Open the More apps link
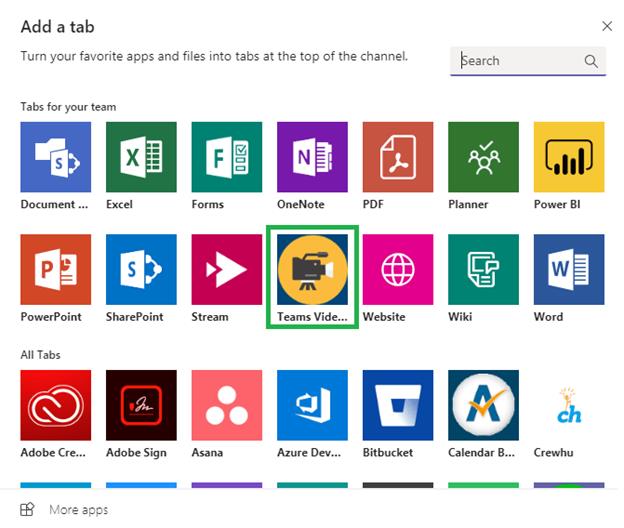This screenshot has width=624, height=528. pyautogui.click(x=78, y=510)
